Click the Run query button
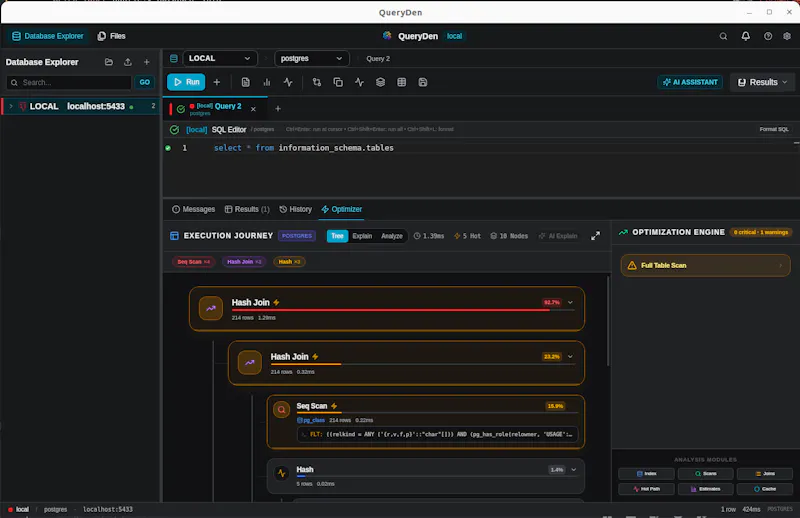The width and height of the screenshot is (800, 518). click(x=186, y=82)
